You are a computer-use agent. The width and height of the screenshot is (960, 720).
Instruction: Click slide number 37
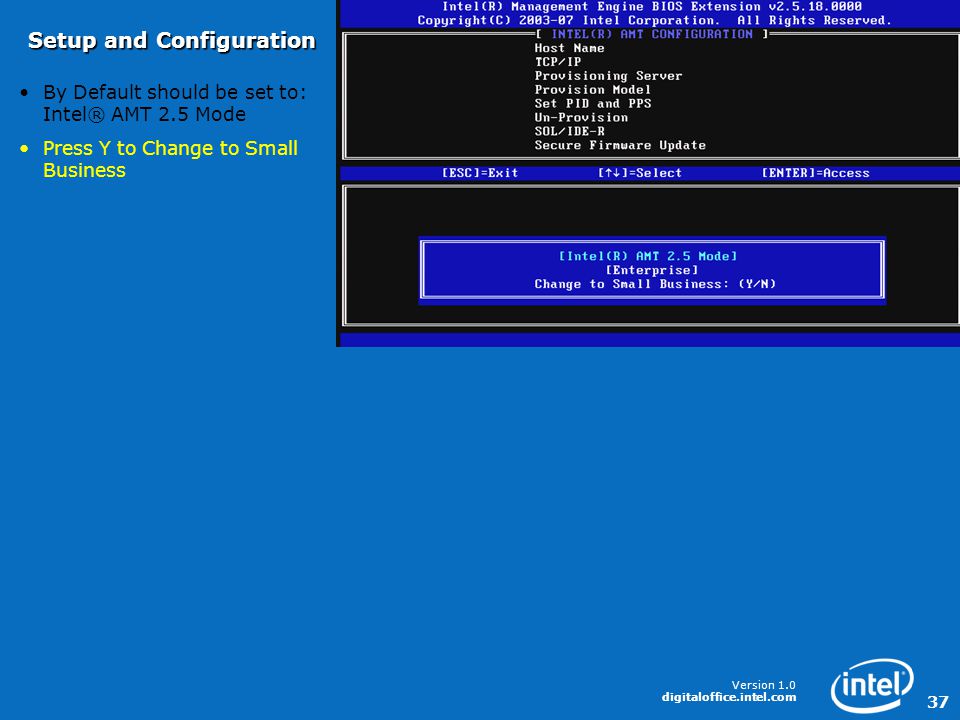point(937,702)
